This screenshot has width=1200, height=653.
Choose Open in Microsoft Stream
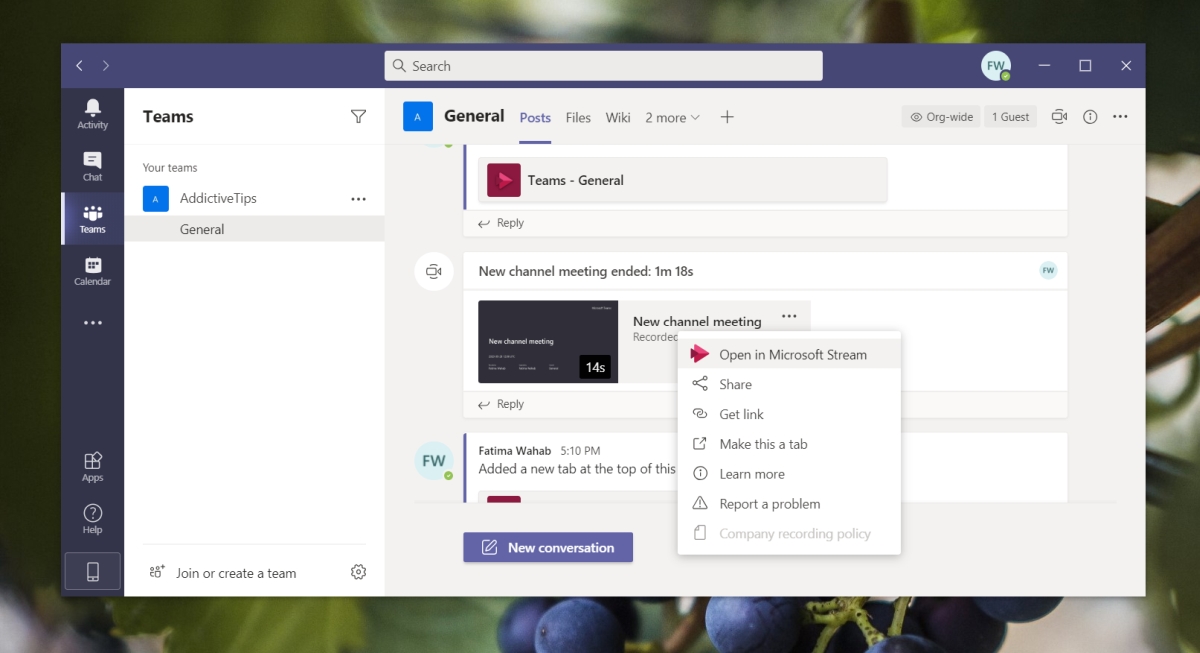789,354
